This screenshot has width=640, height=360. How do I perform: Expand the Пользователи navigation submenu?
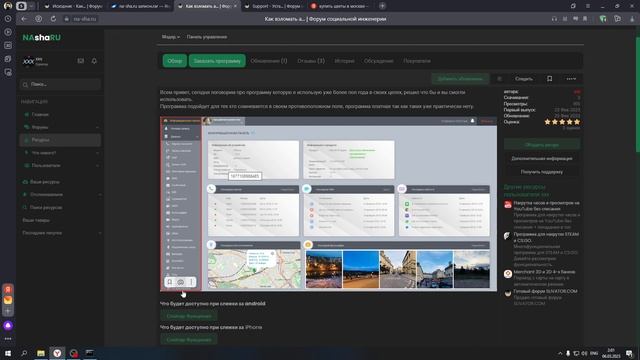(x=98, y=166)
